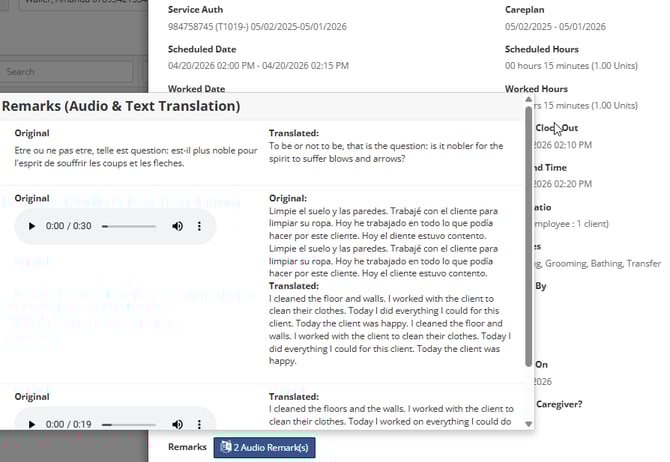670x462 pixels.
Task: Click the translation icon on Audio Remarks button
Action: pos(227,447)
